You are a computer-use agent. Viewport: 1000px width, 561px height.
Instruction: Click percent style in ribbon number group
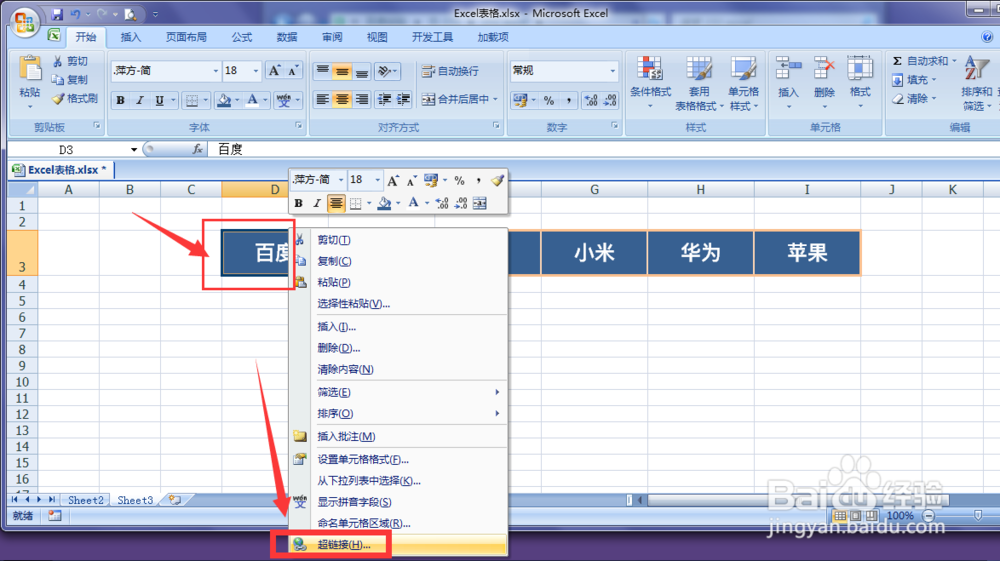(x=548, y=100)
